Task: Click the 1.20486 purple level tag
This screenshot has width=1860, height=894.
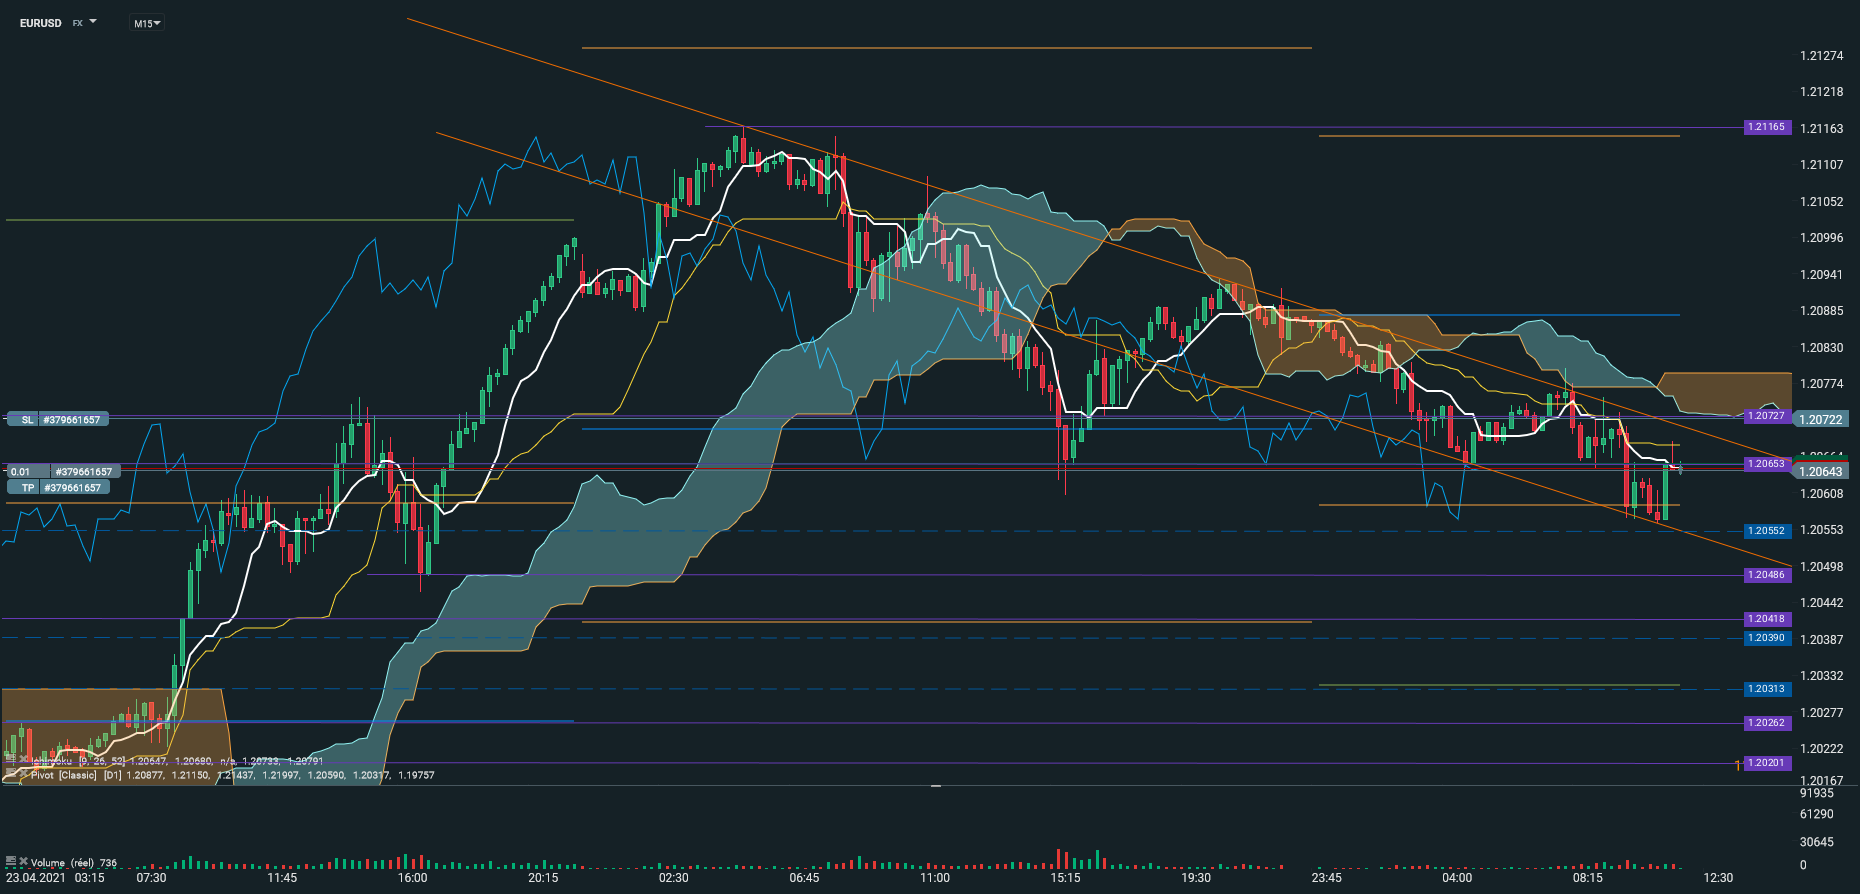Action: [1766, 575]
